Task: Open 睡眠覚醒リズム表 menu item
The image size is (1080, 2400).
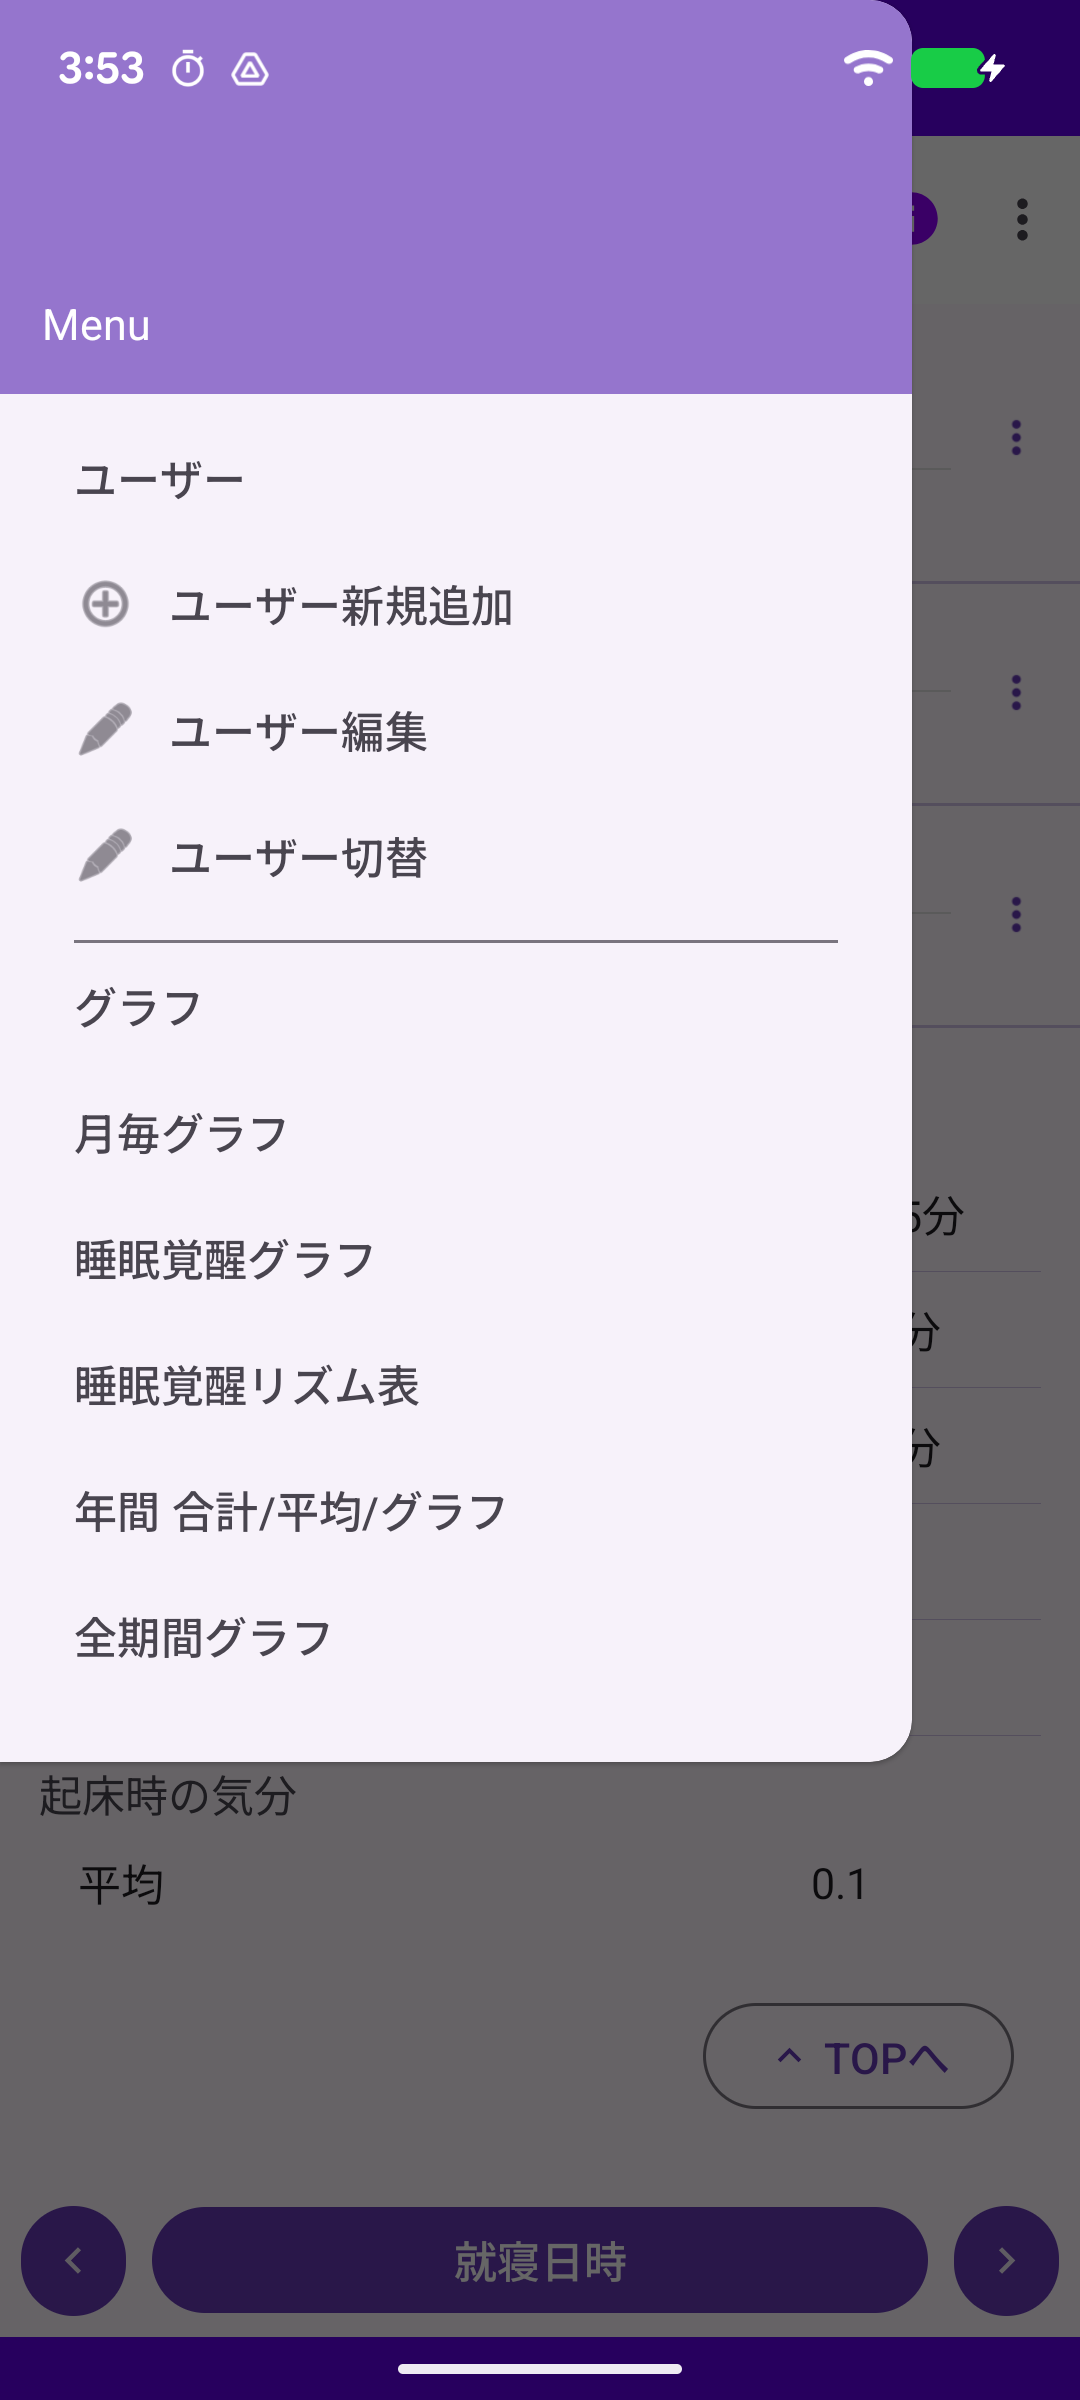Action: pos(247,1386)
